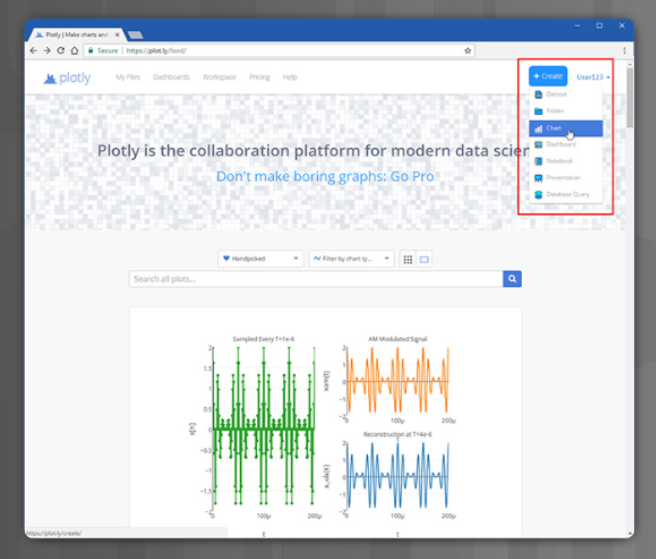Open the My Files navigation link
The width and height of the screenshot is (656, 559).
(x=128, y=77)
